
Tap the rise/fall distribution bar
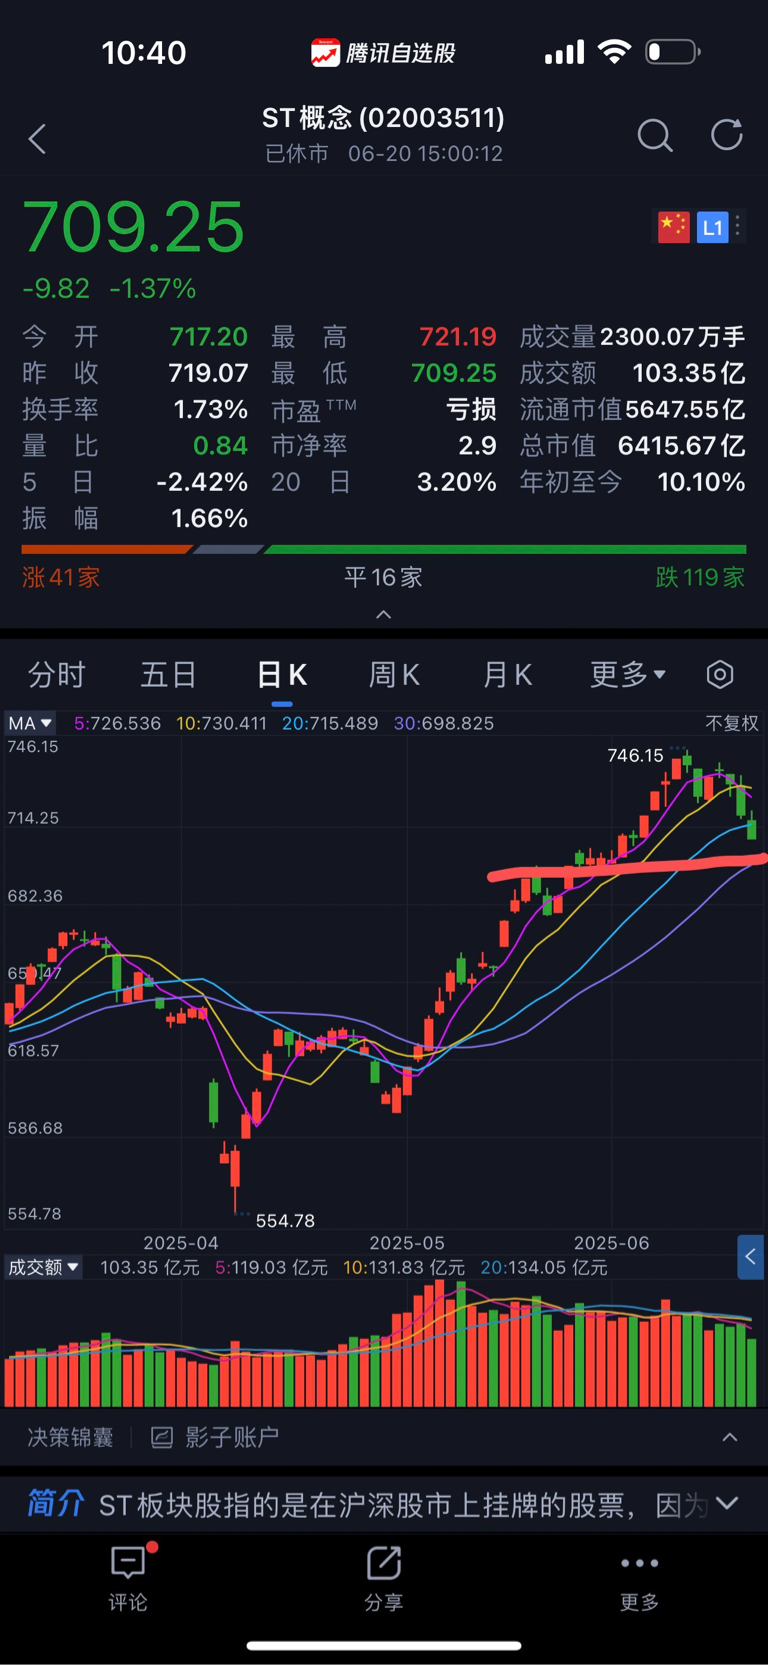[x=384, y=549]
